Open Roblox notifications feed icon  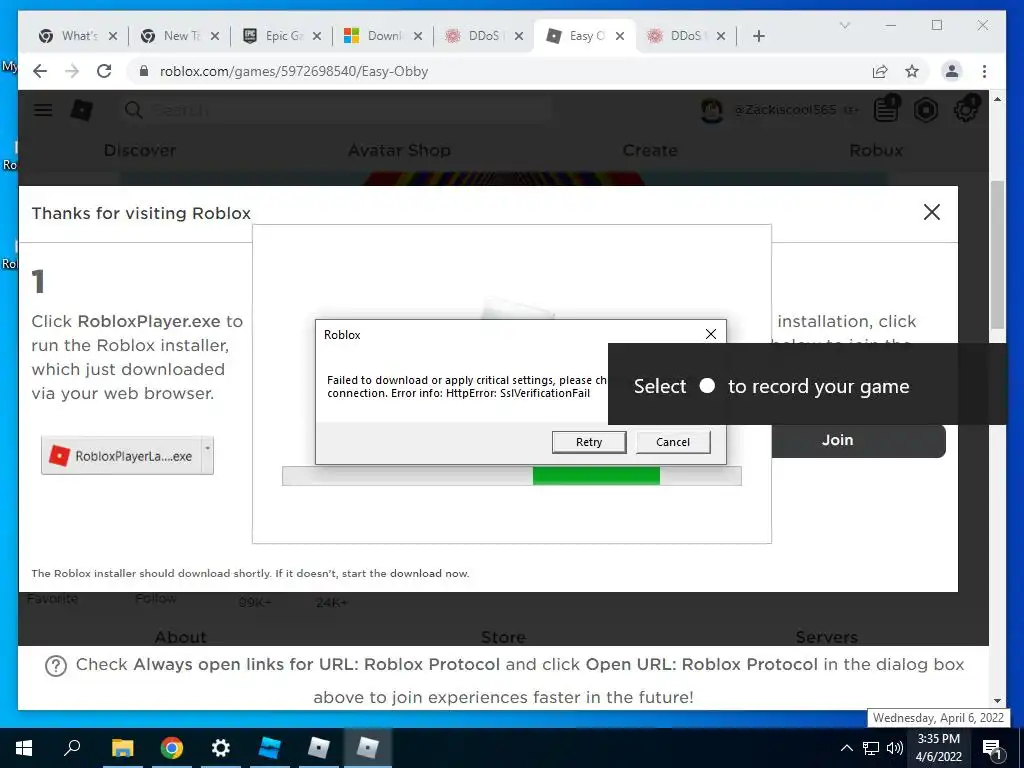tap(886, 110)
